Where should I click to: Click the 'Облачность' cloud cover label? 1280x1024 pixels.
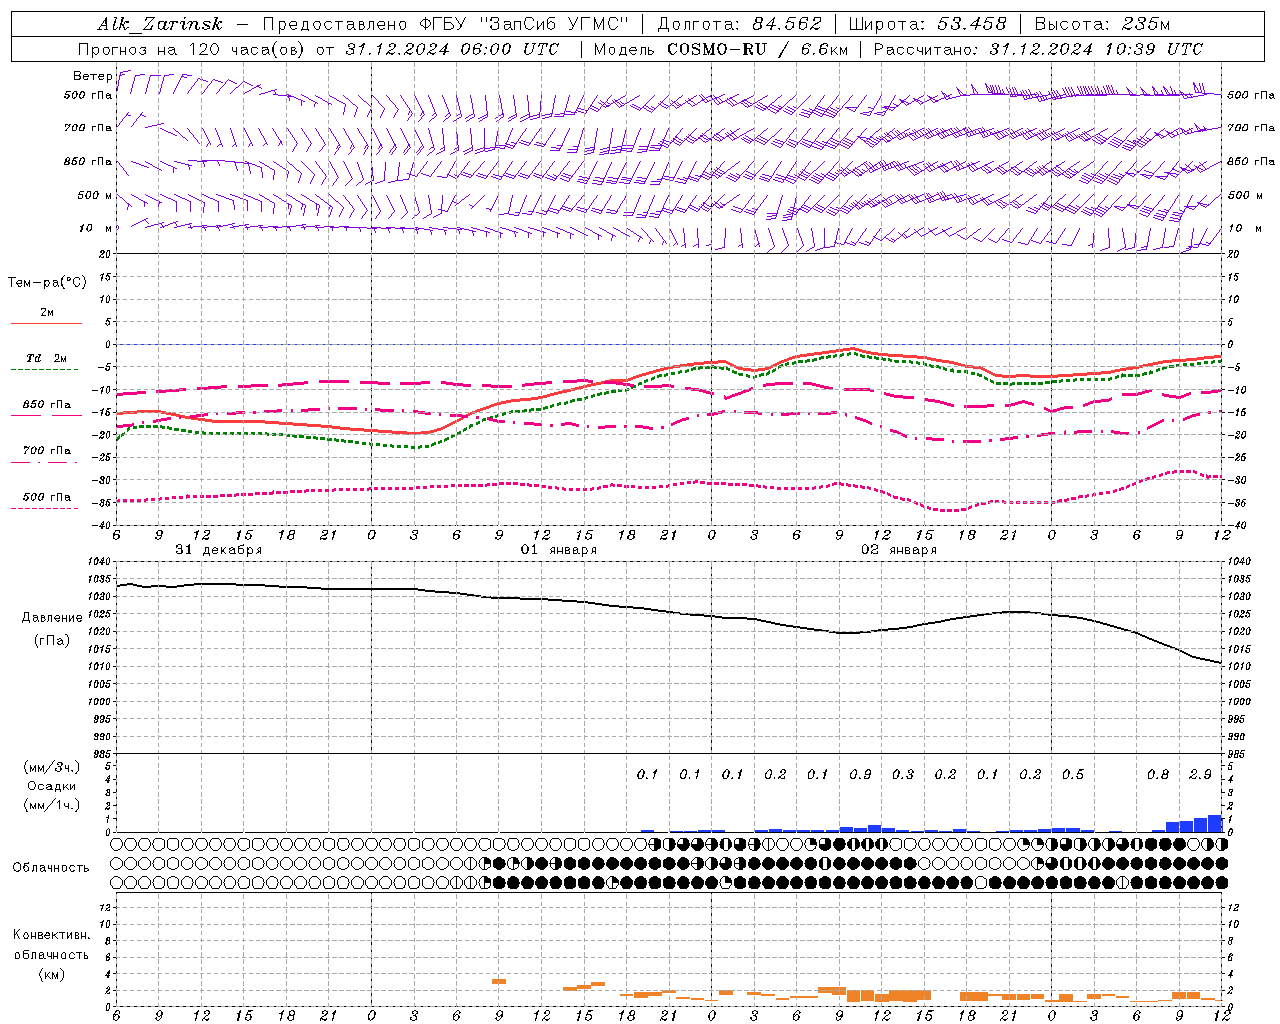[x=51, y=867]
